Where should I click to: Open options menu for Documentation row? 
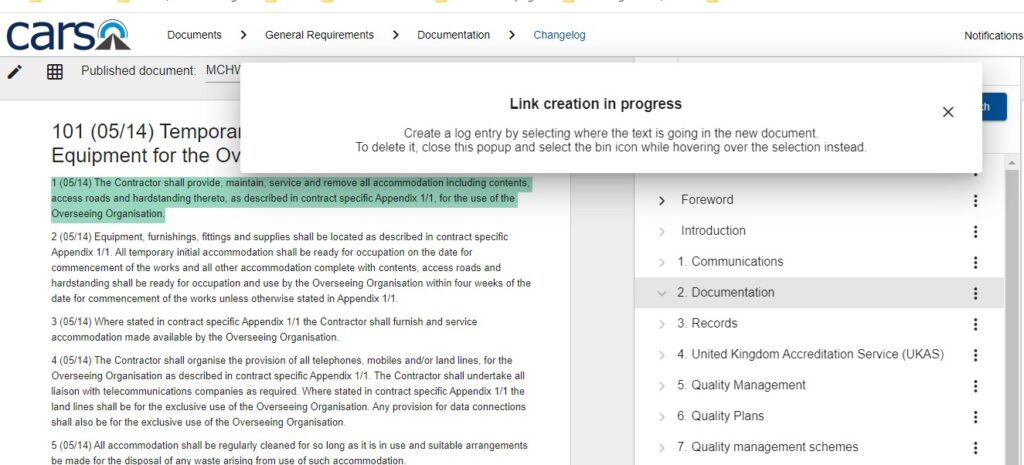(975, 293)
